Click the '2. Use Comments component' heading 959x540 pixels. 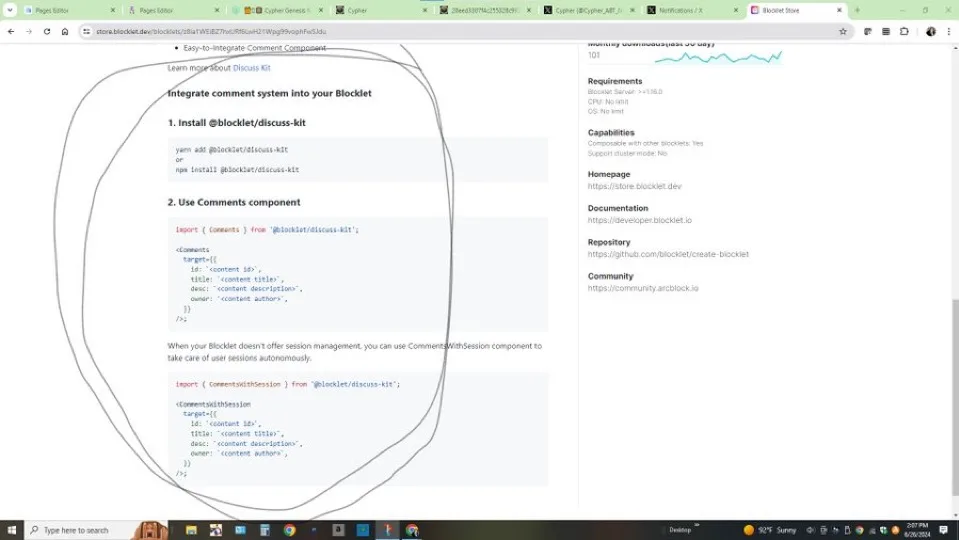coord(234,202)
